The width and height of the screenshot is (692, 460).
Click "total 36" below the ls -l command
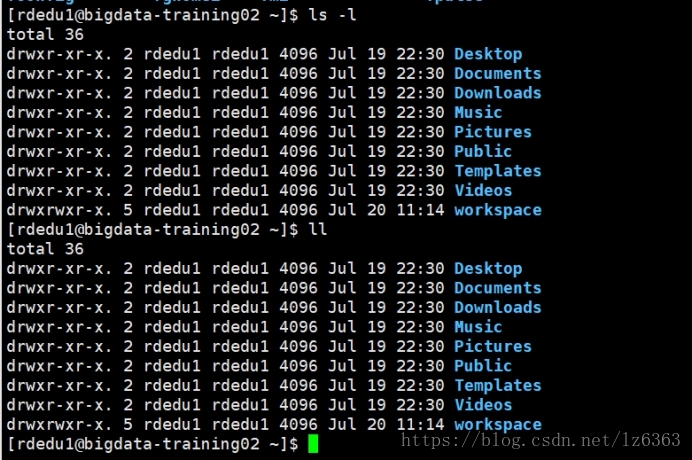(45, 34)
